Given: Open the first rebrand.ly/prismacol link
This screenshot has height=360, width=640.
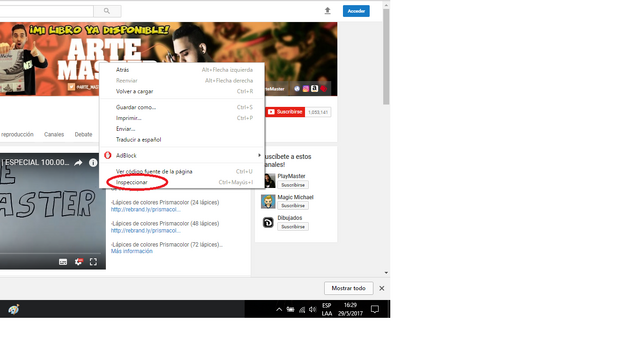Looking at the screenshot, I should coord(145,209).
